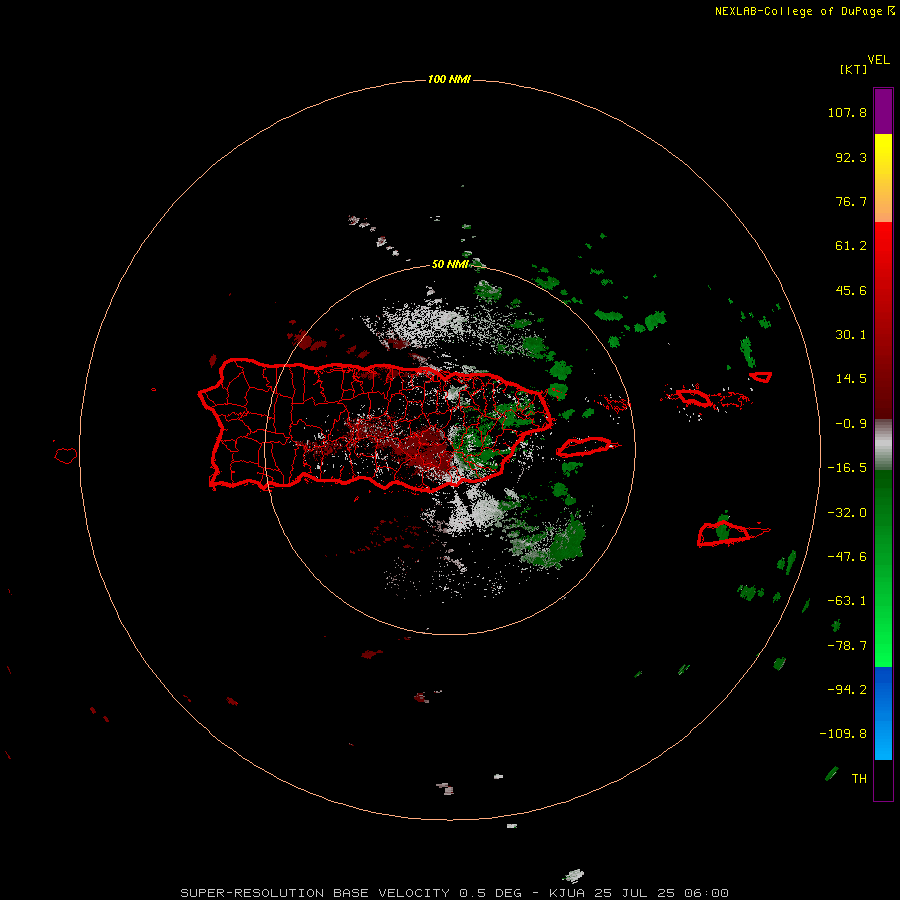The width and height of the screenshot is (900, 900).
Task: Select the 107.8 scale value
Action: click(847, 112)
